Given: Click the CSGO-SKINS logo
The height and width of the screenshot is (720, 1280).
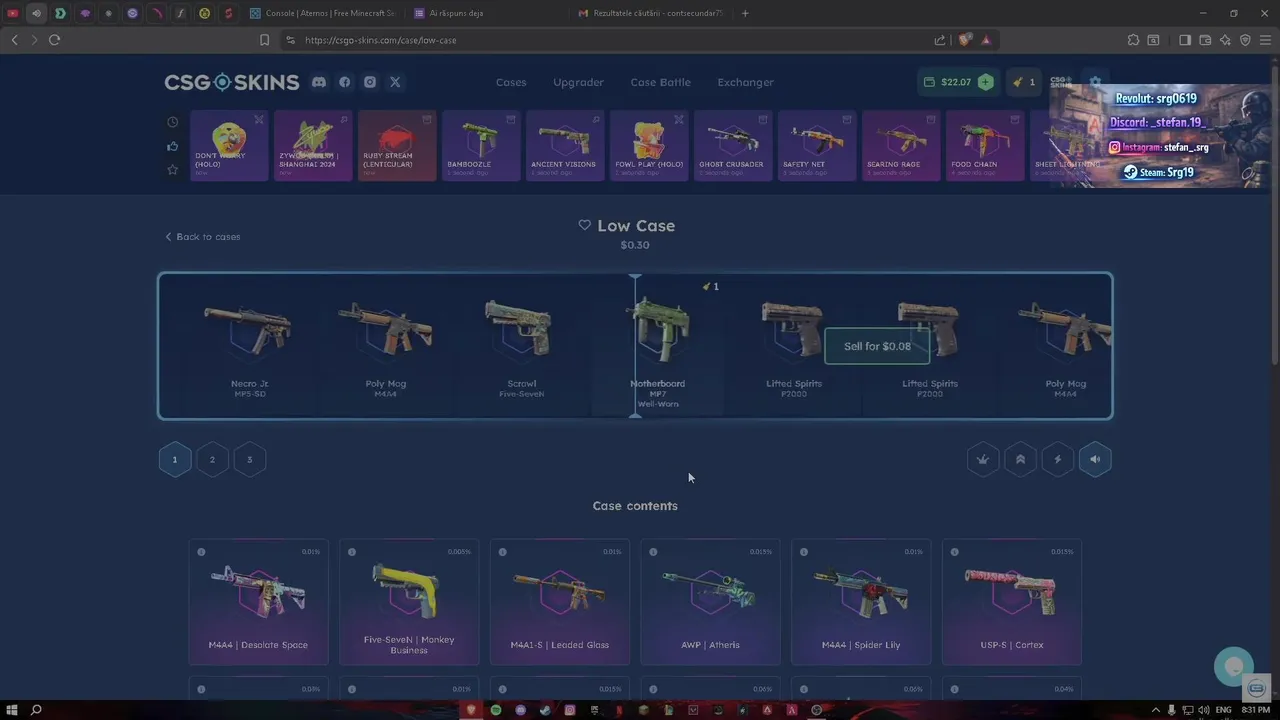Looking at the screenshot, I should click(232, 82).
